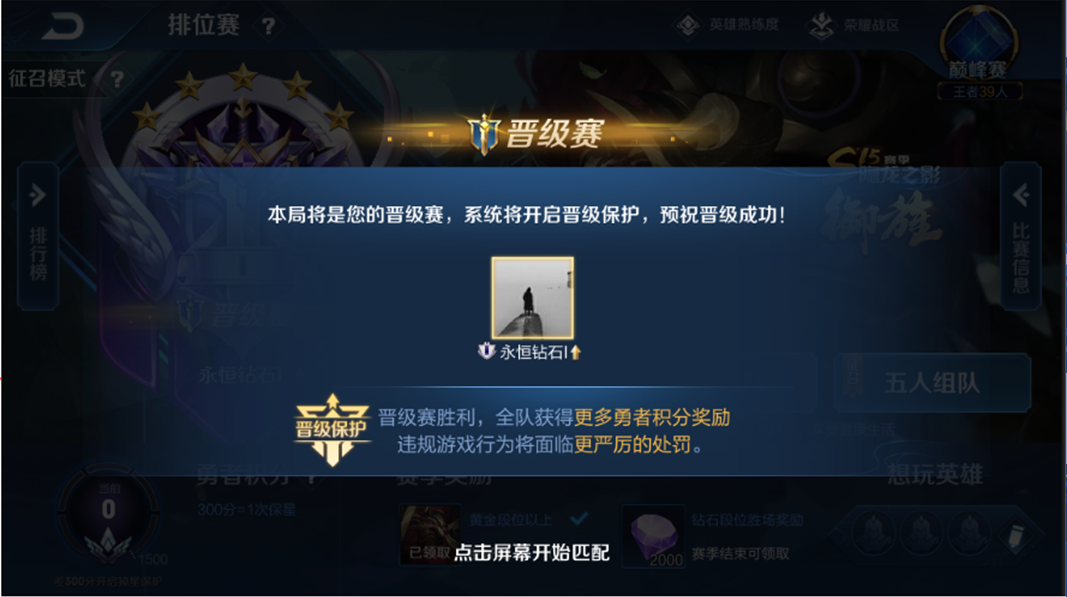Tap 点击屏幕开始匹配 to start matching
Viewport: 1067px width, 597px height.
[x=532, y=552]
